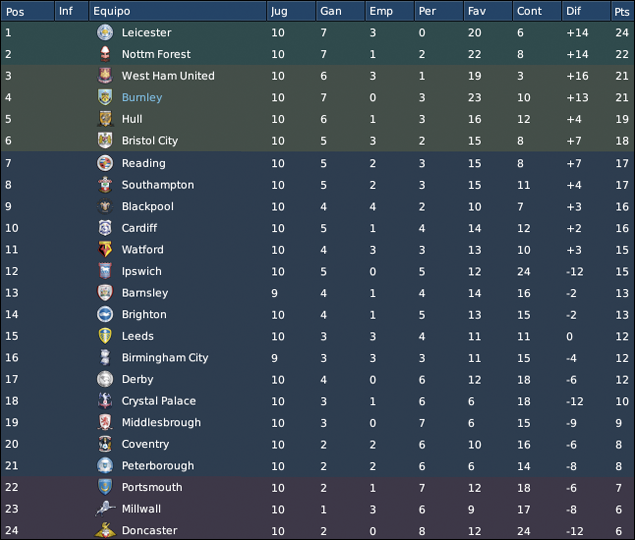635x540 pixels.
Task: Open the Burnley team link
Action: (x=142, y=97)
